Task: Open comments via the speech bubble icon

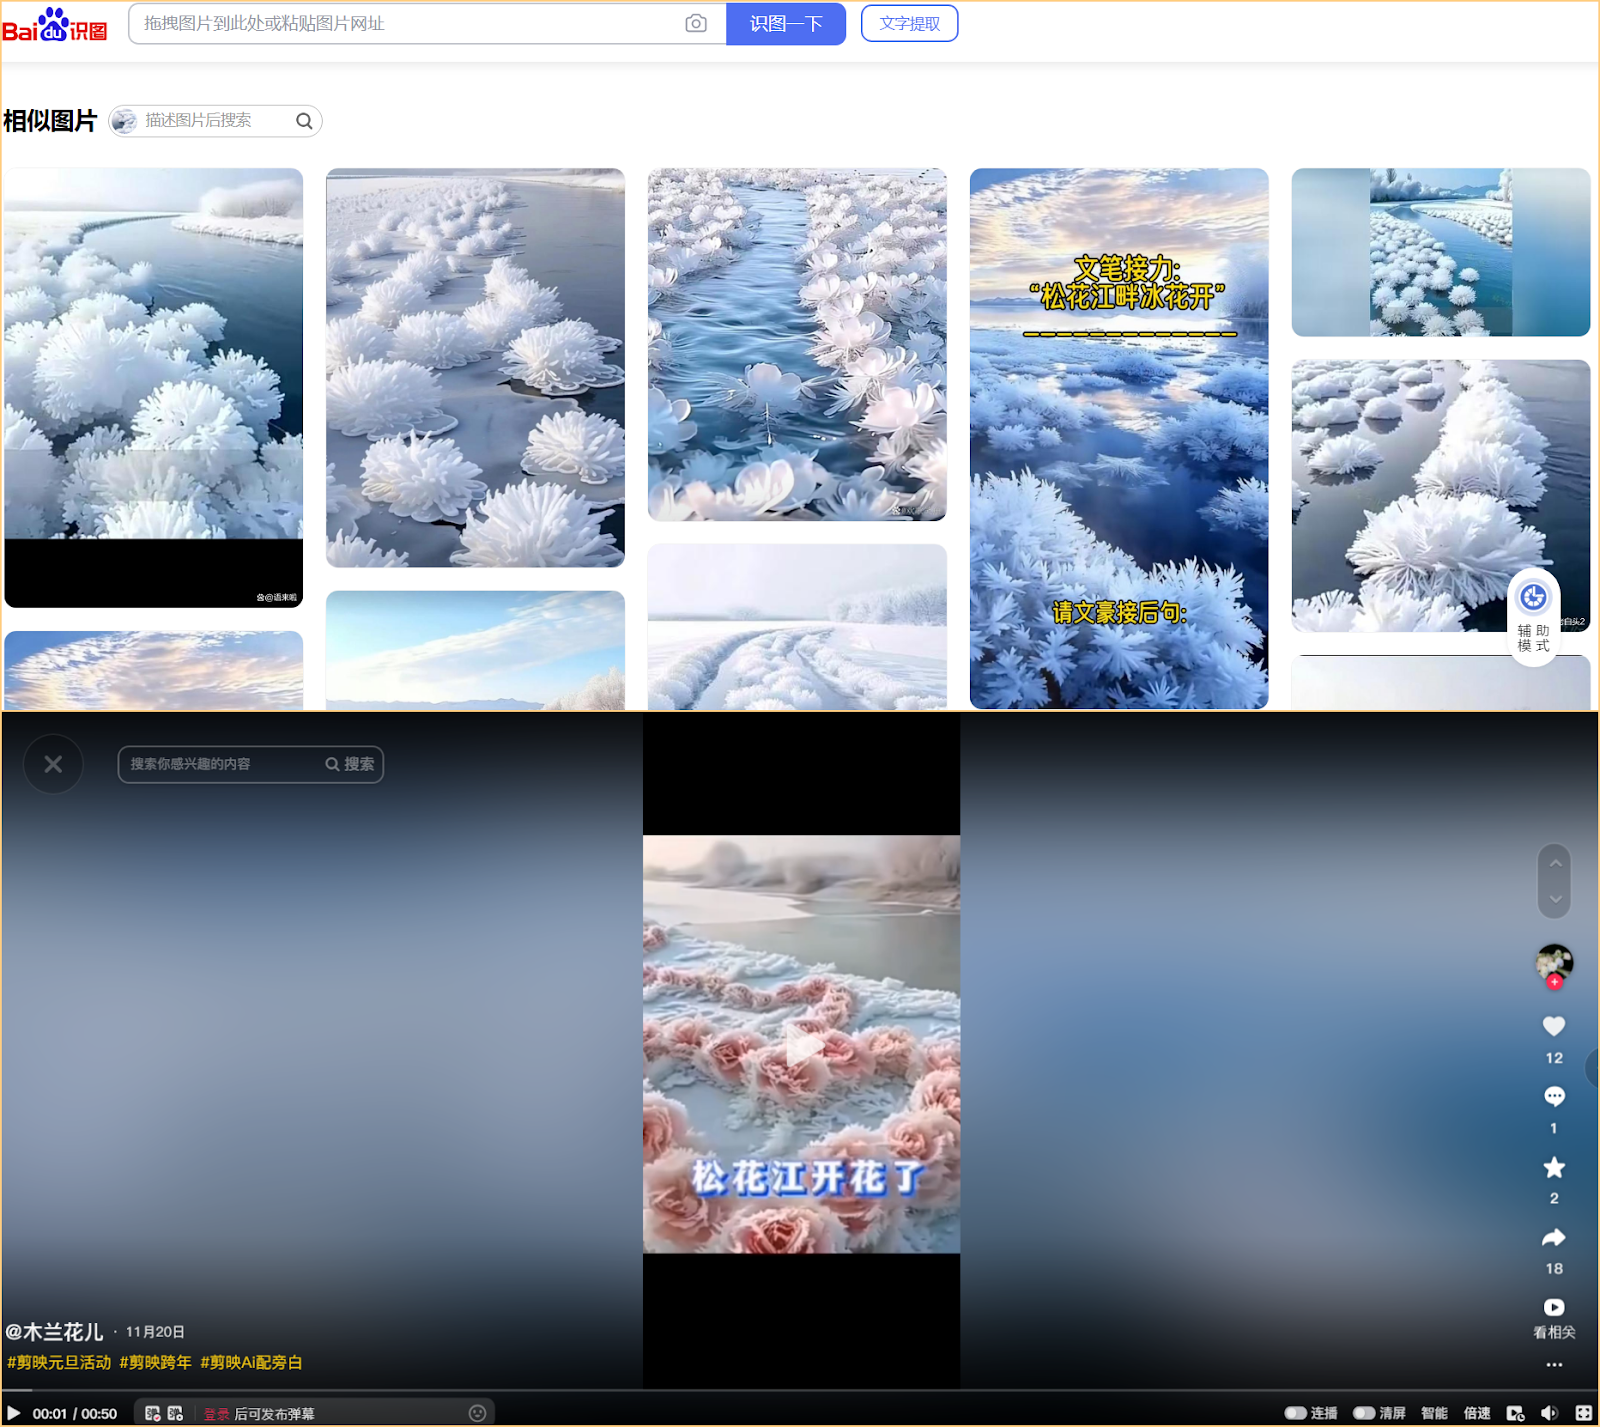Action: pyautogui.click(x=1553, y=1097)
